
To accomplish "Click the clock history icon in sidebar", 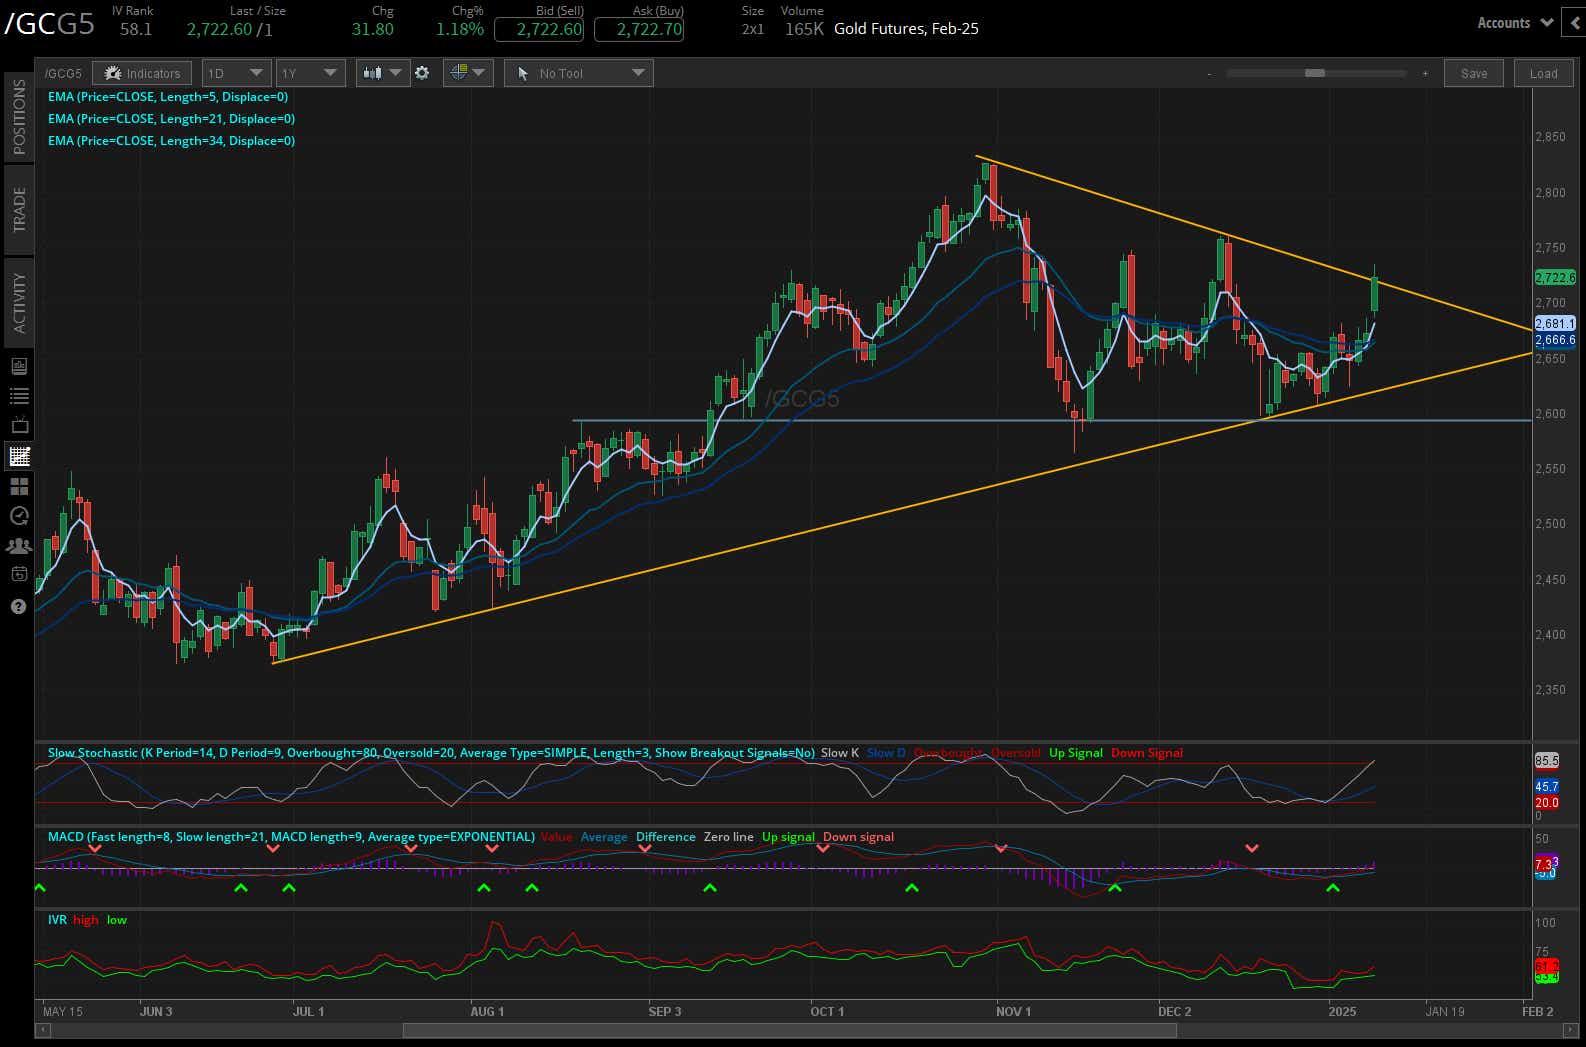I will [18, 516].
